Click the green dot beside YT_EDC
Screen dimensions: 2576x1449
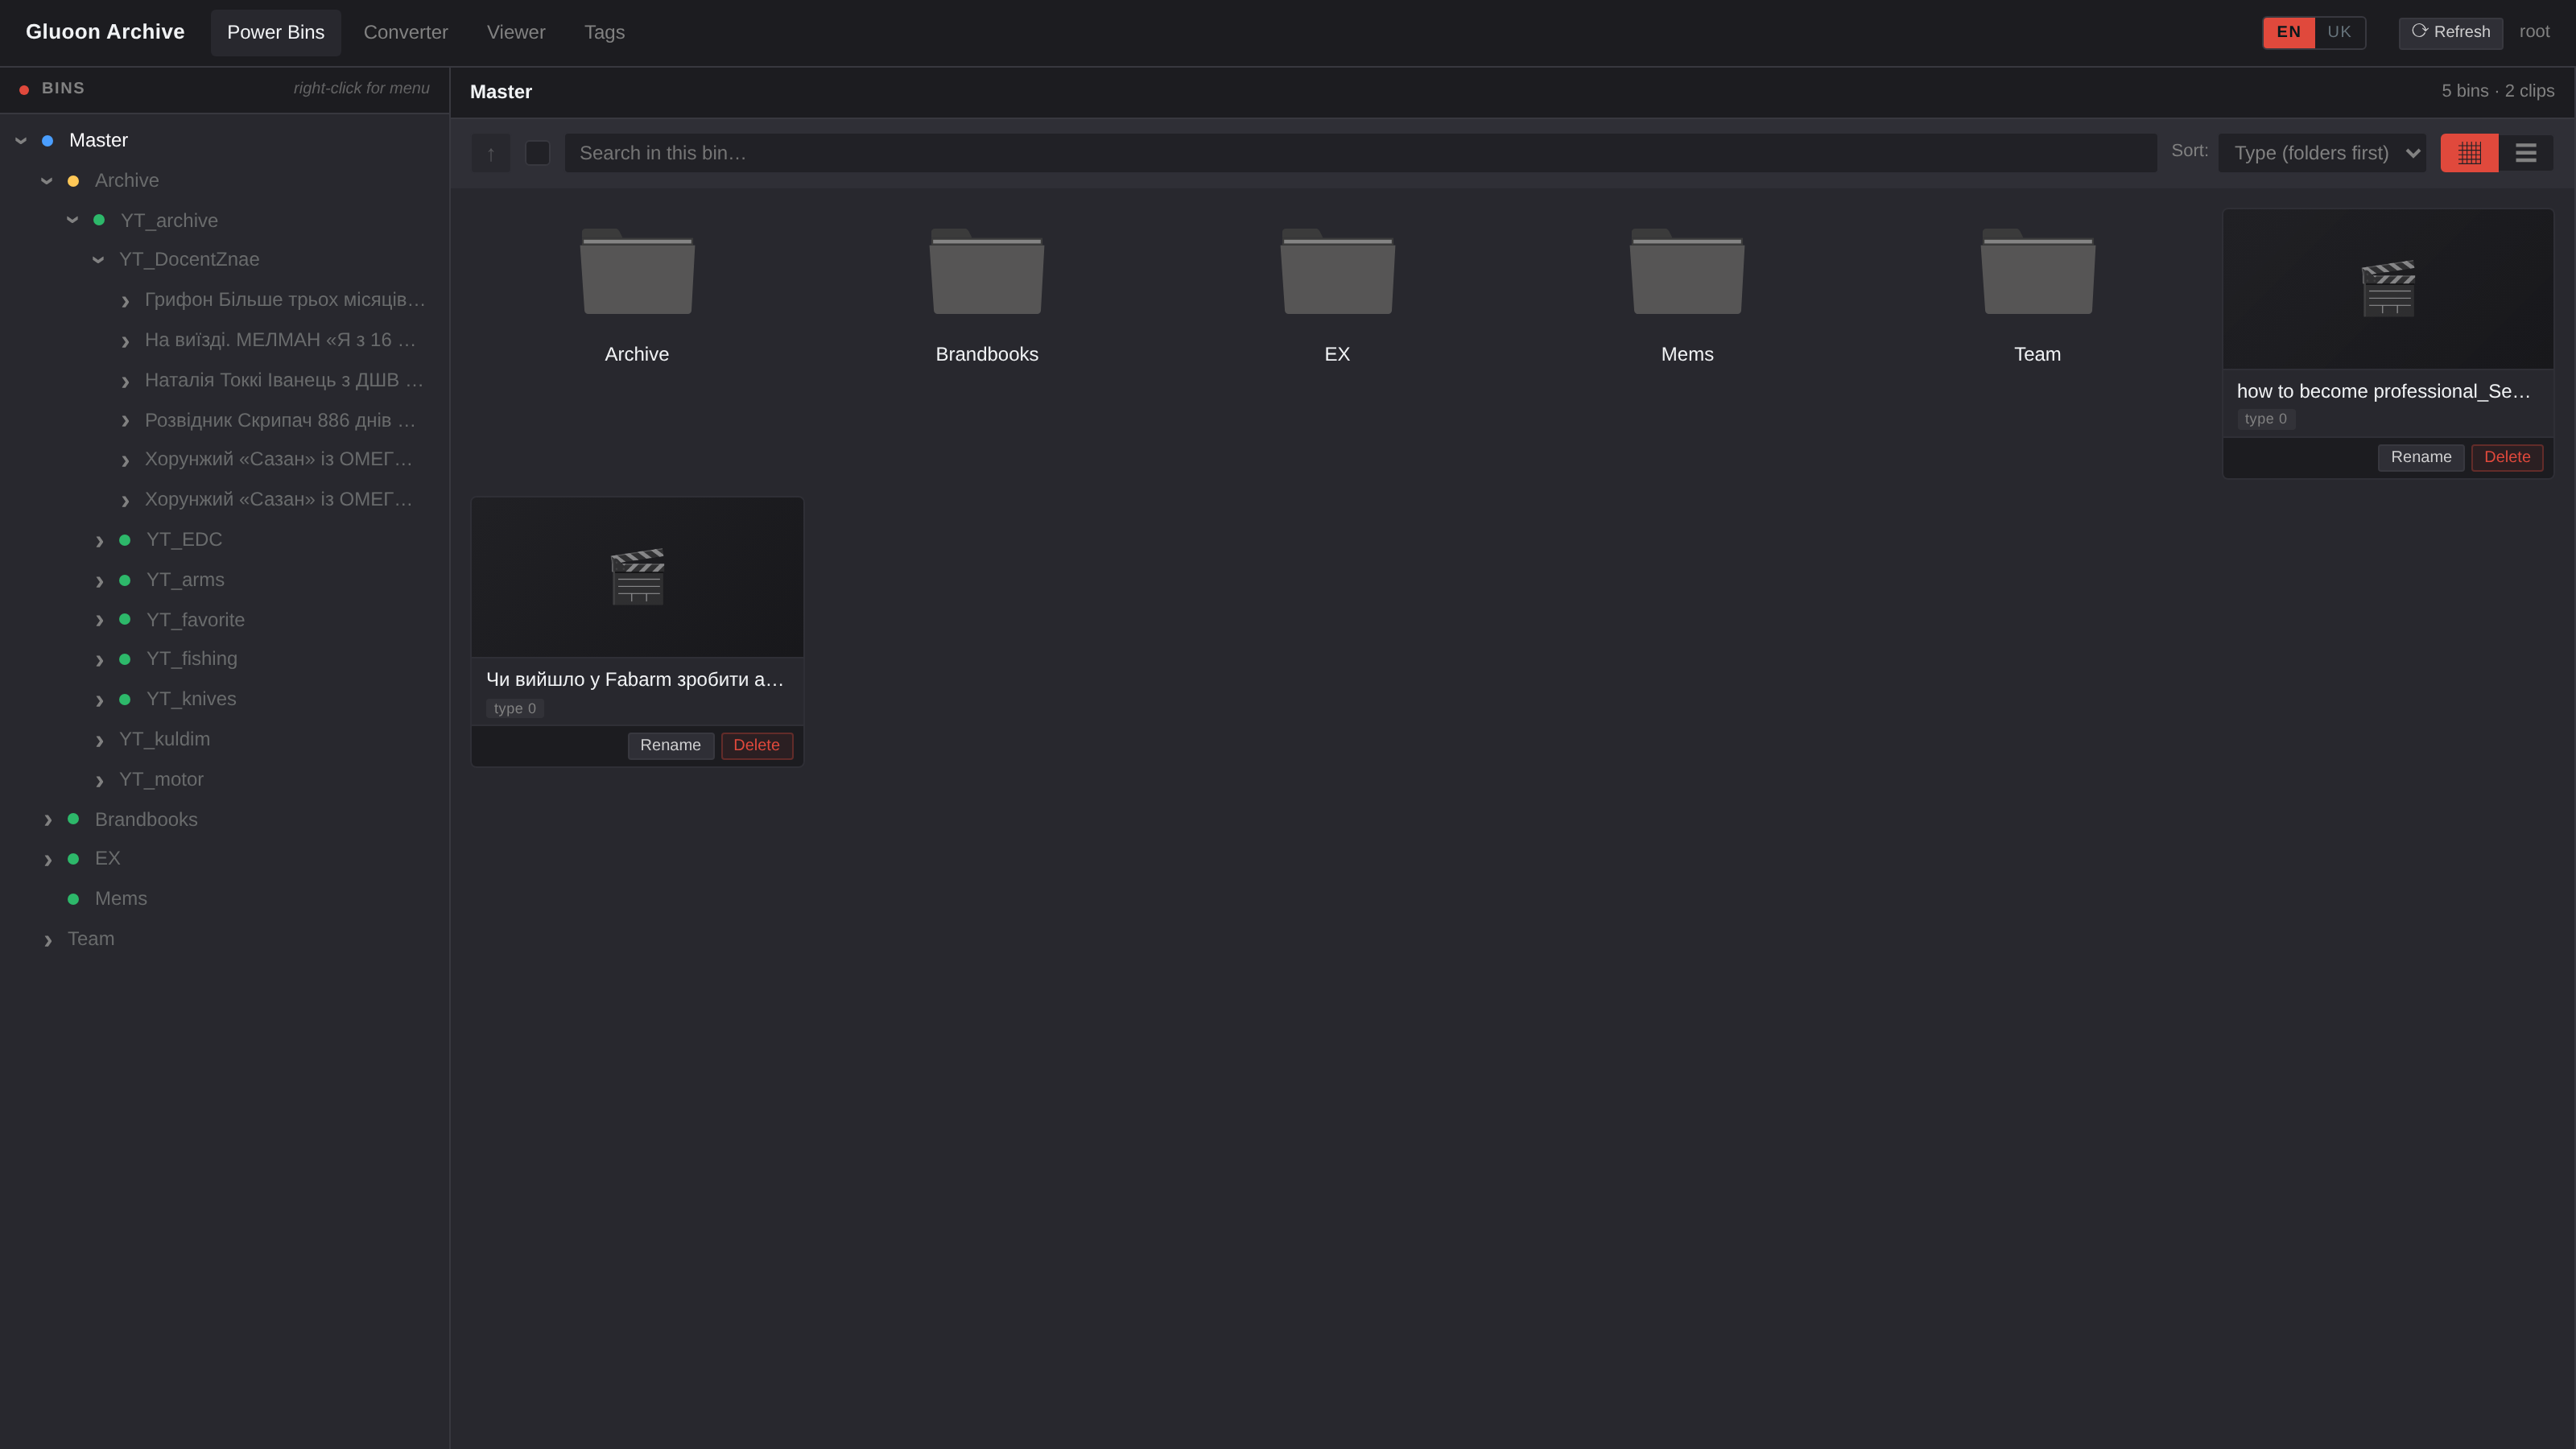[125, 540]
